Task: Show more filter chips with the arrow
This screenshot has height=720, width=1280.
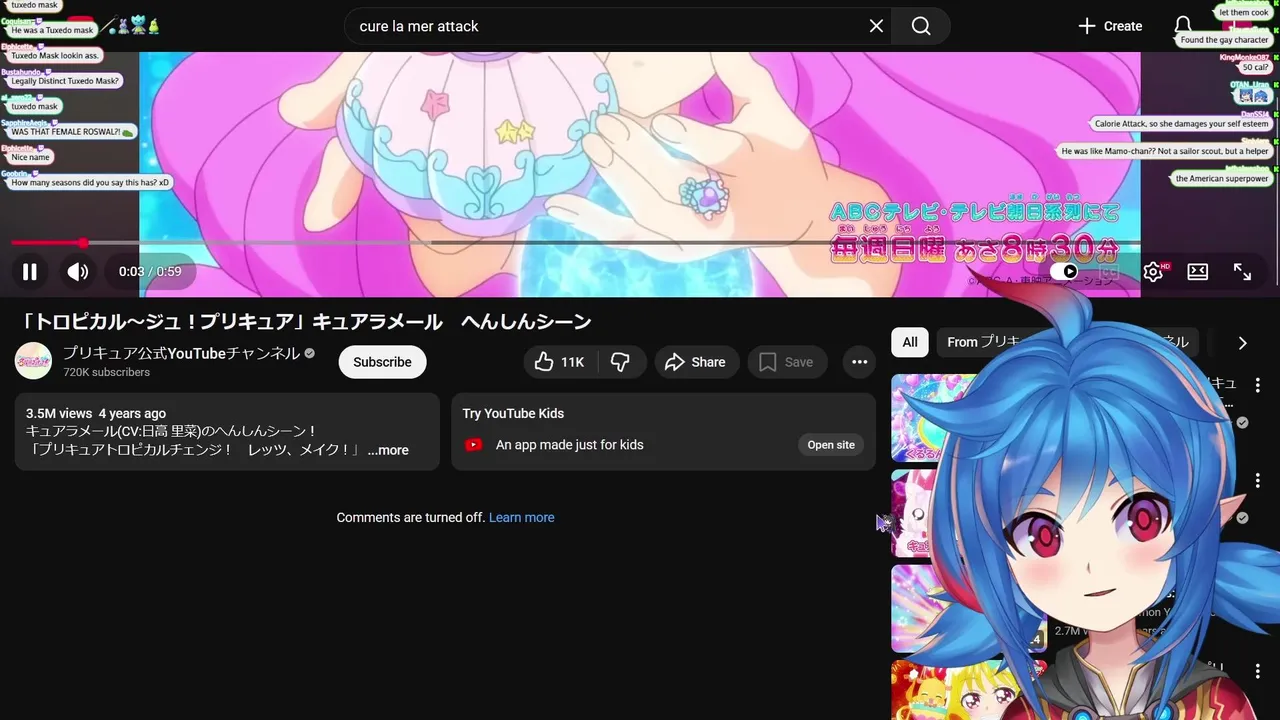Action: tap(1242, 343)
